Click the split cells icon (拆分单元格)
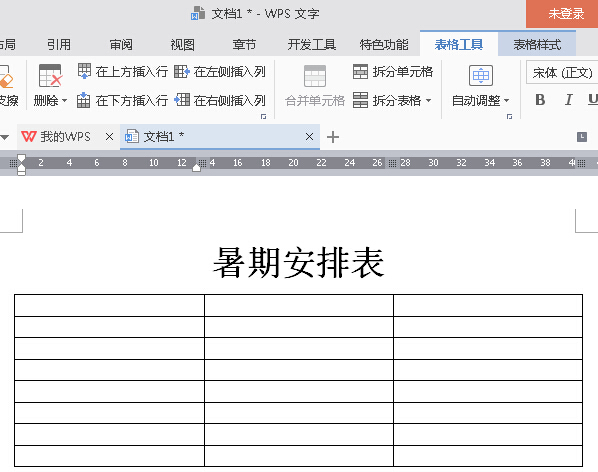598x472 pixels. click(x=360, y=71)
